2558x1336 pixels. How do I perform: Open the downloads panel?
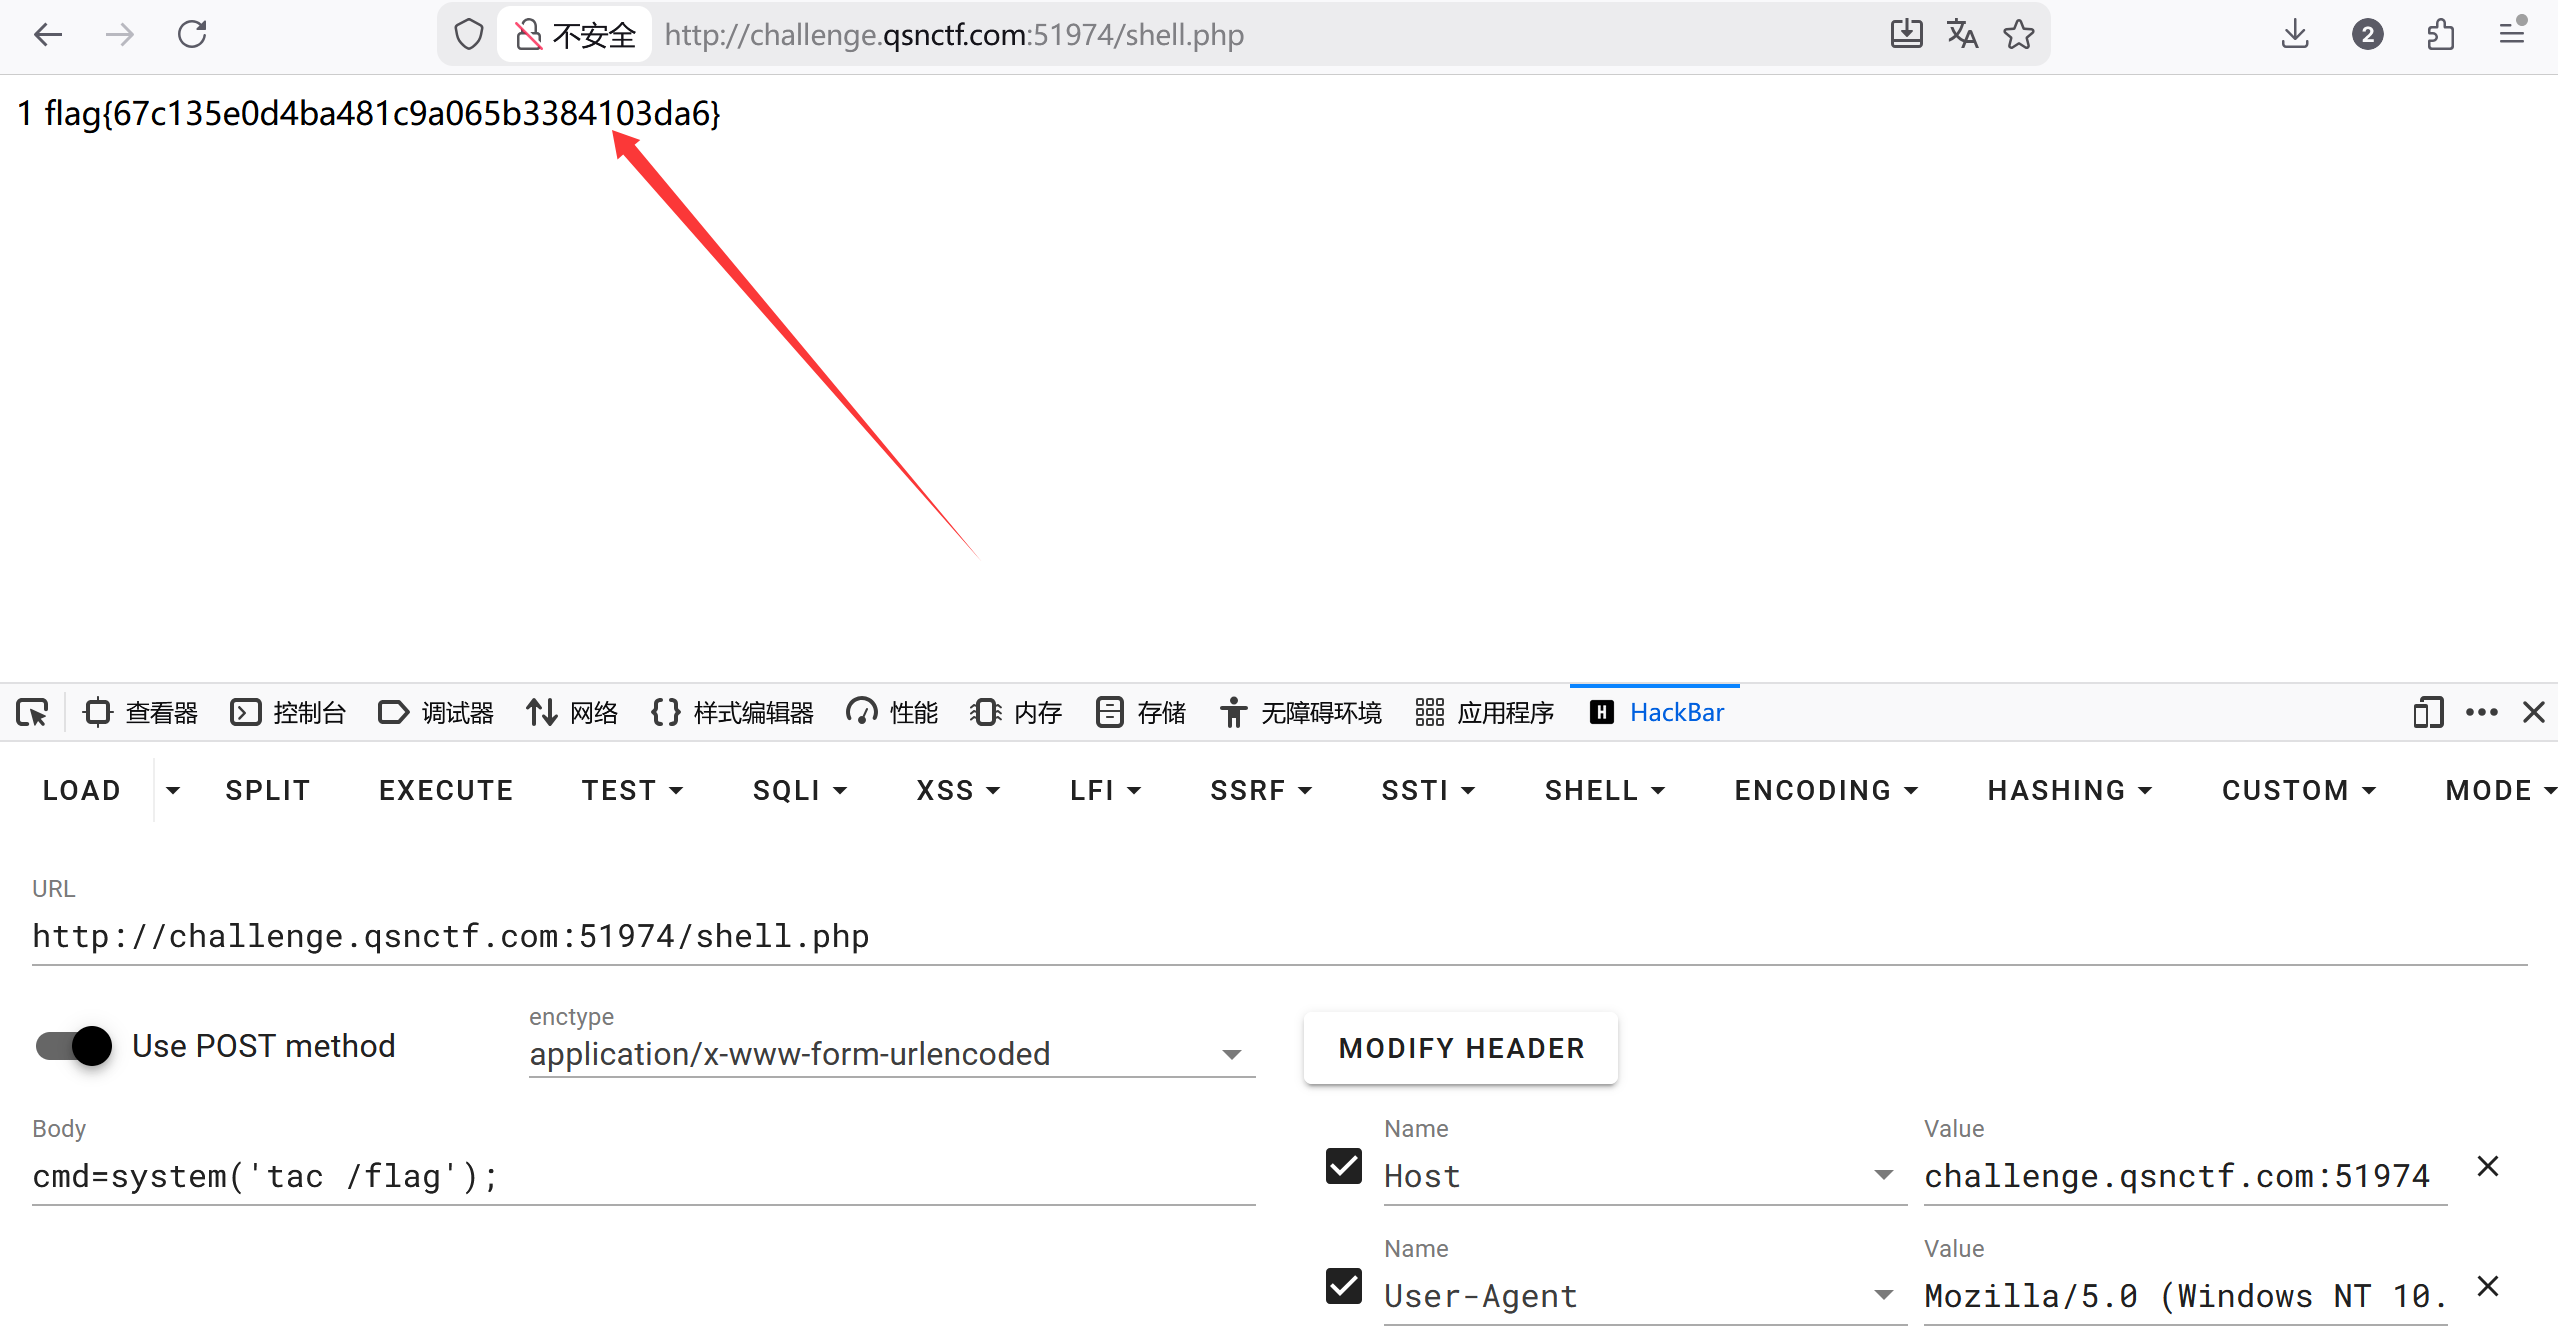click(2295, 35)
